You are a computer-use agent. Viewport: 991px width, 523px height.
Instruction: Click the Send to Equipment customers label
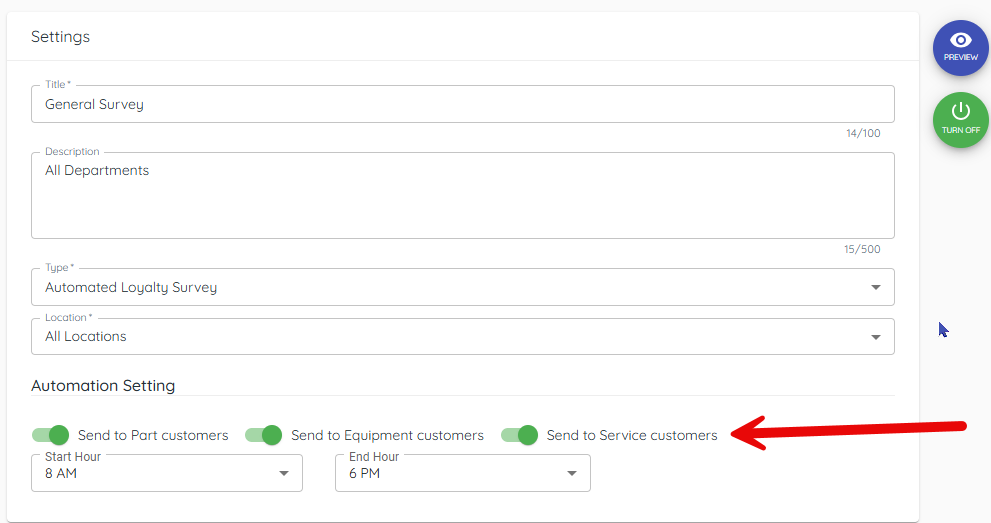click(387, 436)
